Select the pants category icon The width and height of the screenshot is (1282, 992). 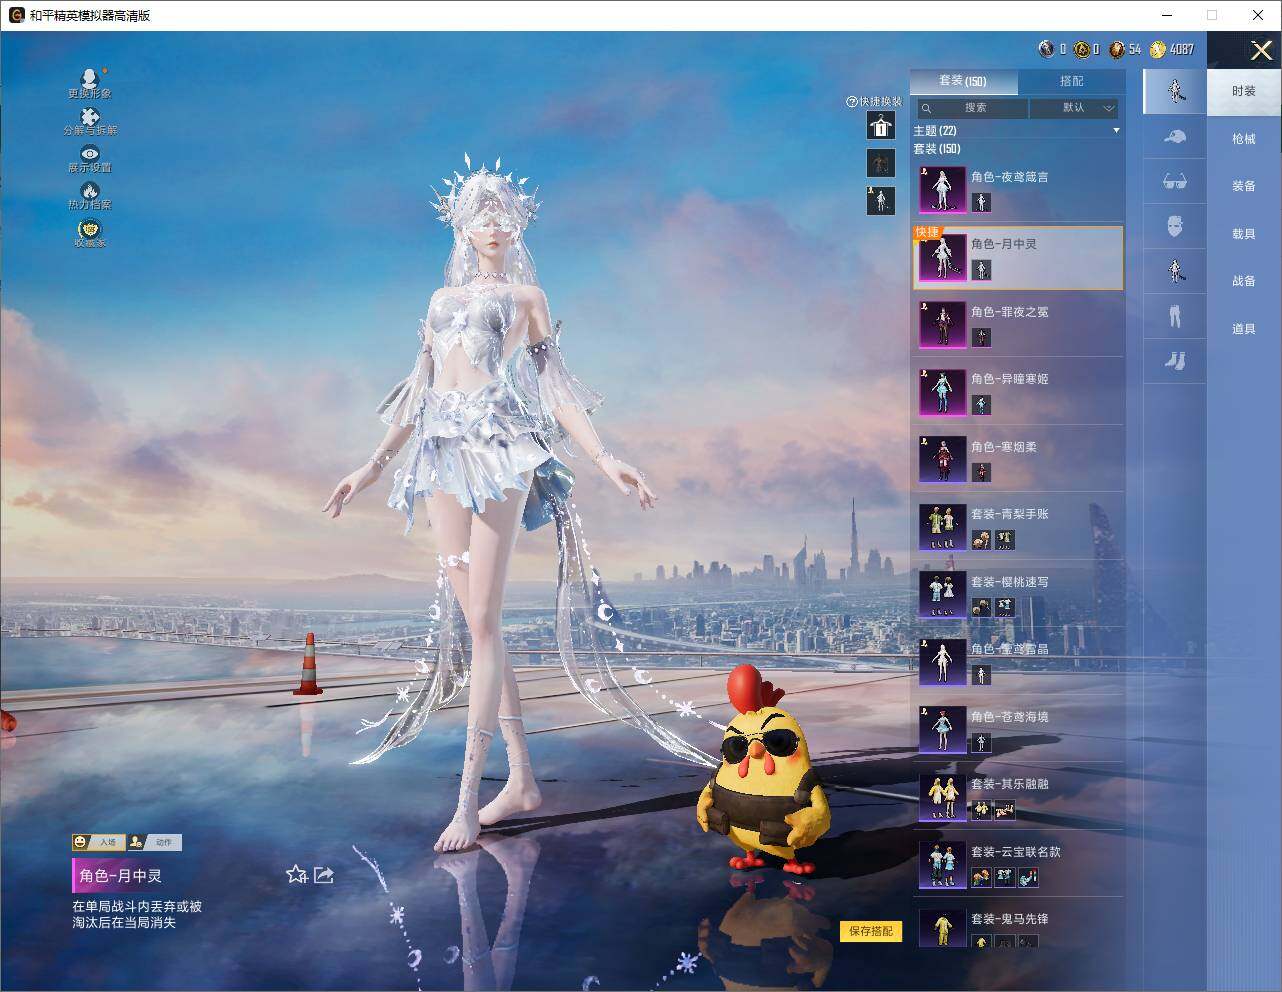point(1175,315)
